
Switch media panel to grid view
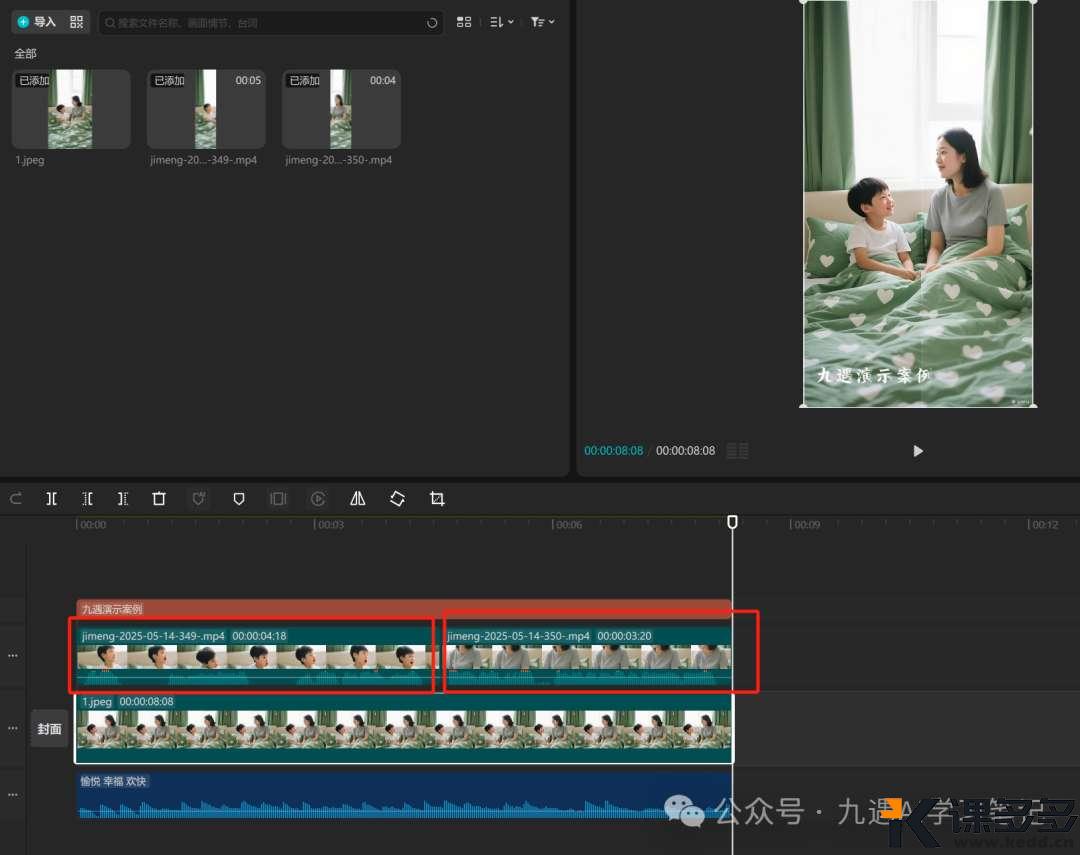click(464, 22)
